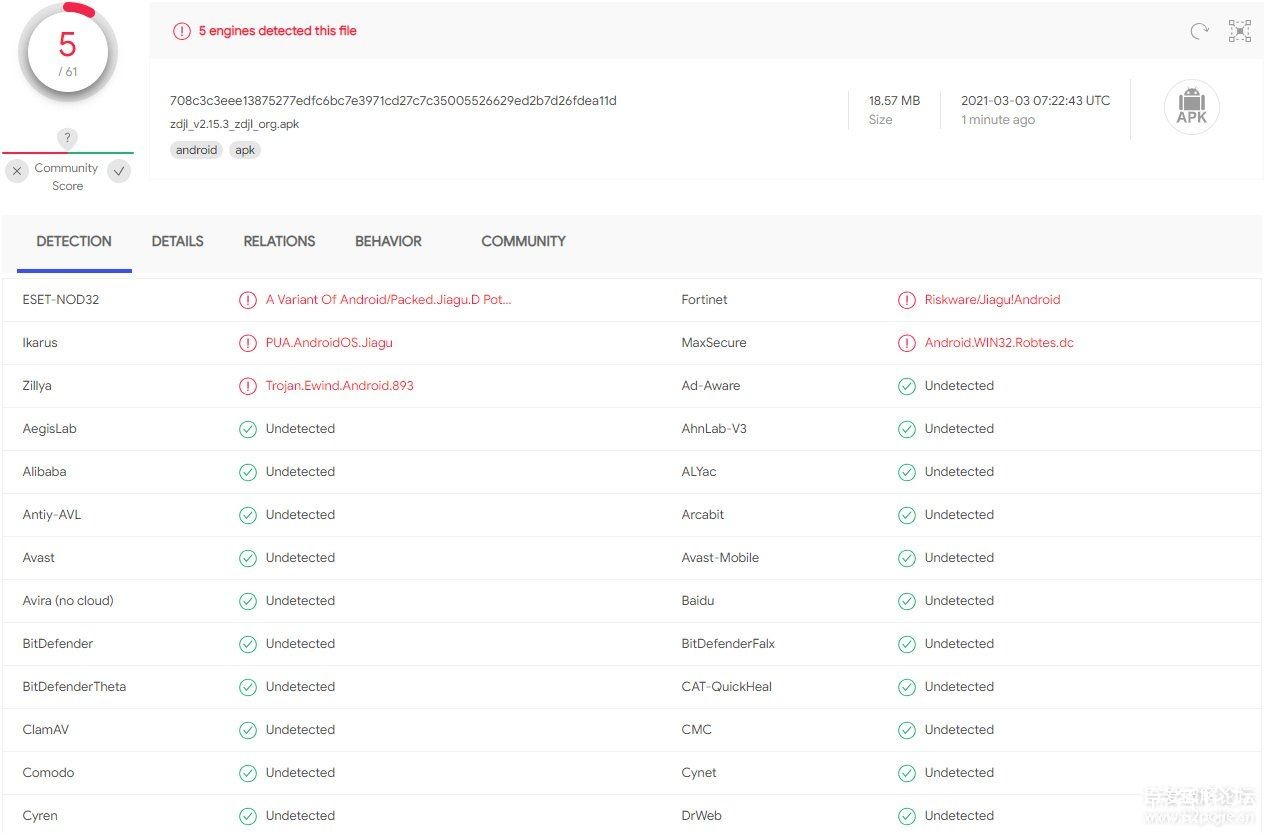1264x833 pixels.
Task: Click the Fortinet engine name
Action: [704, 300]
